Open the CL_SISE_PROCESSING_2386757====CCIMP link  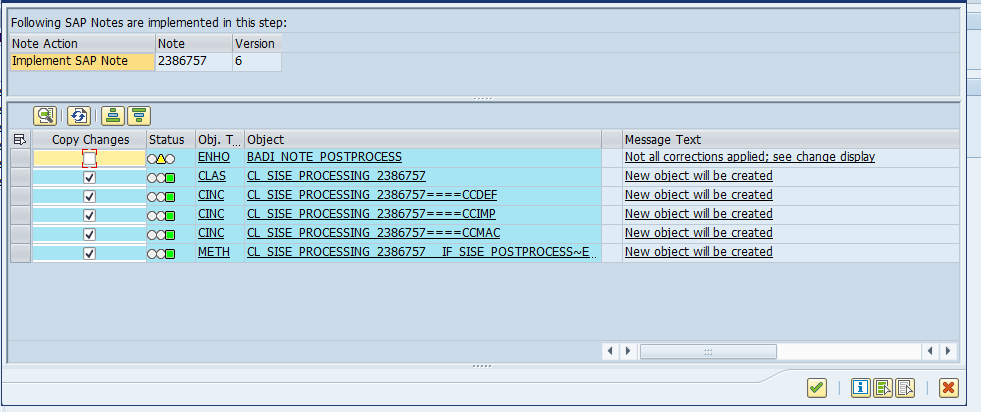point(372,213)
